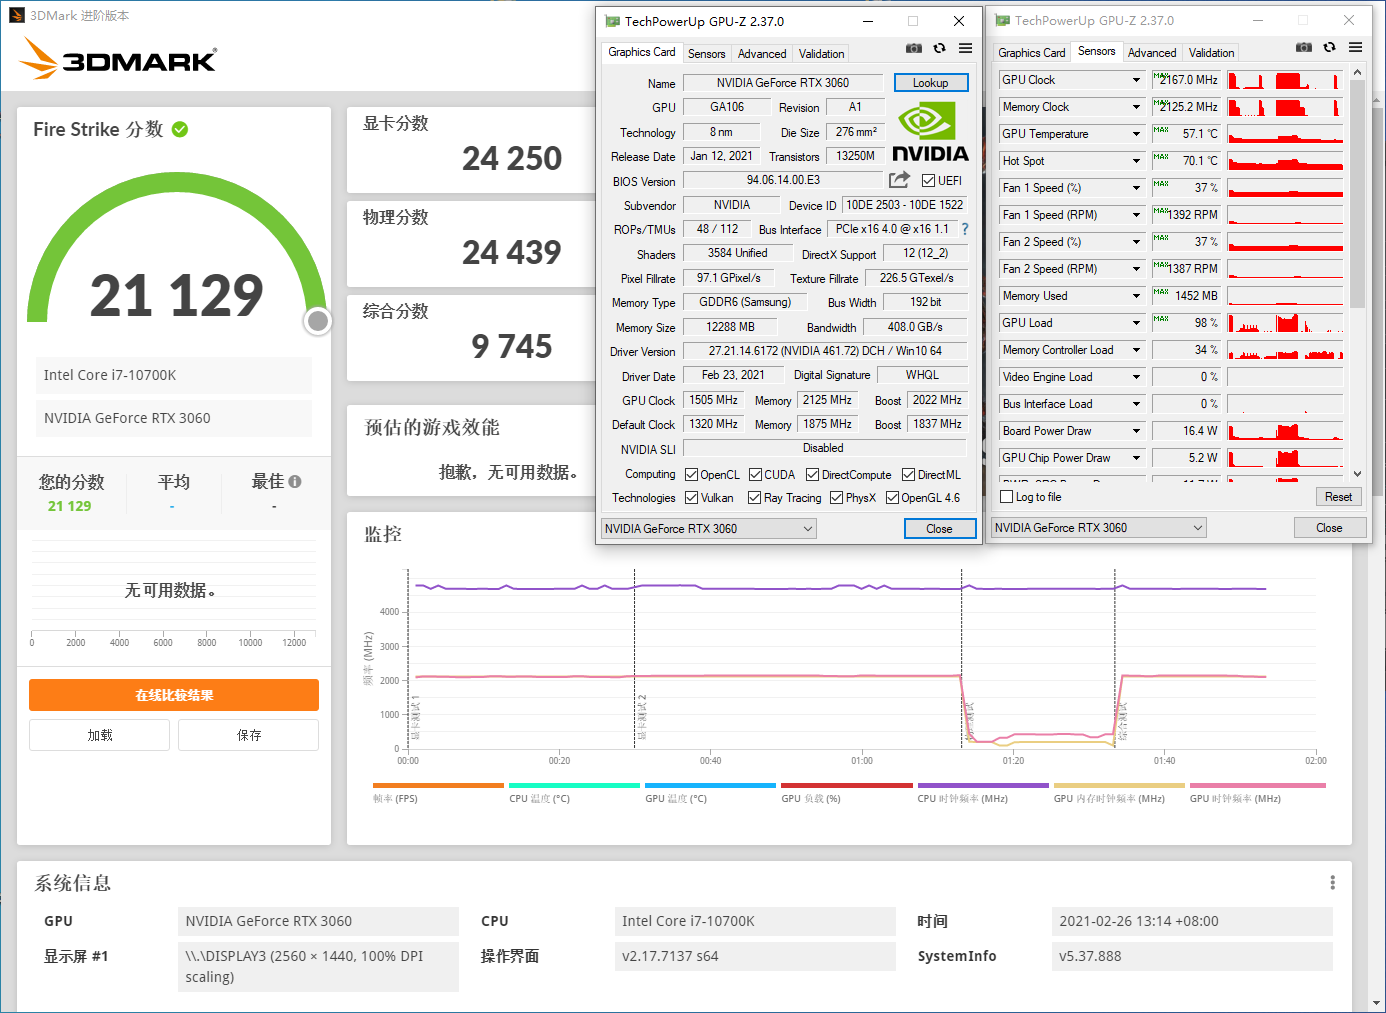The width and height of the screenshot is (1386, 1013).
Task: Switch to Validation tab in Sensors window
Action: (1211, 53)
